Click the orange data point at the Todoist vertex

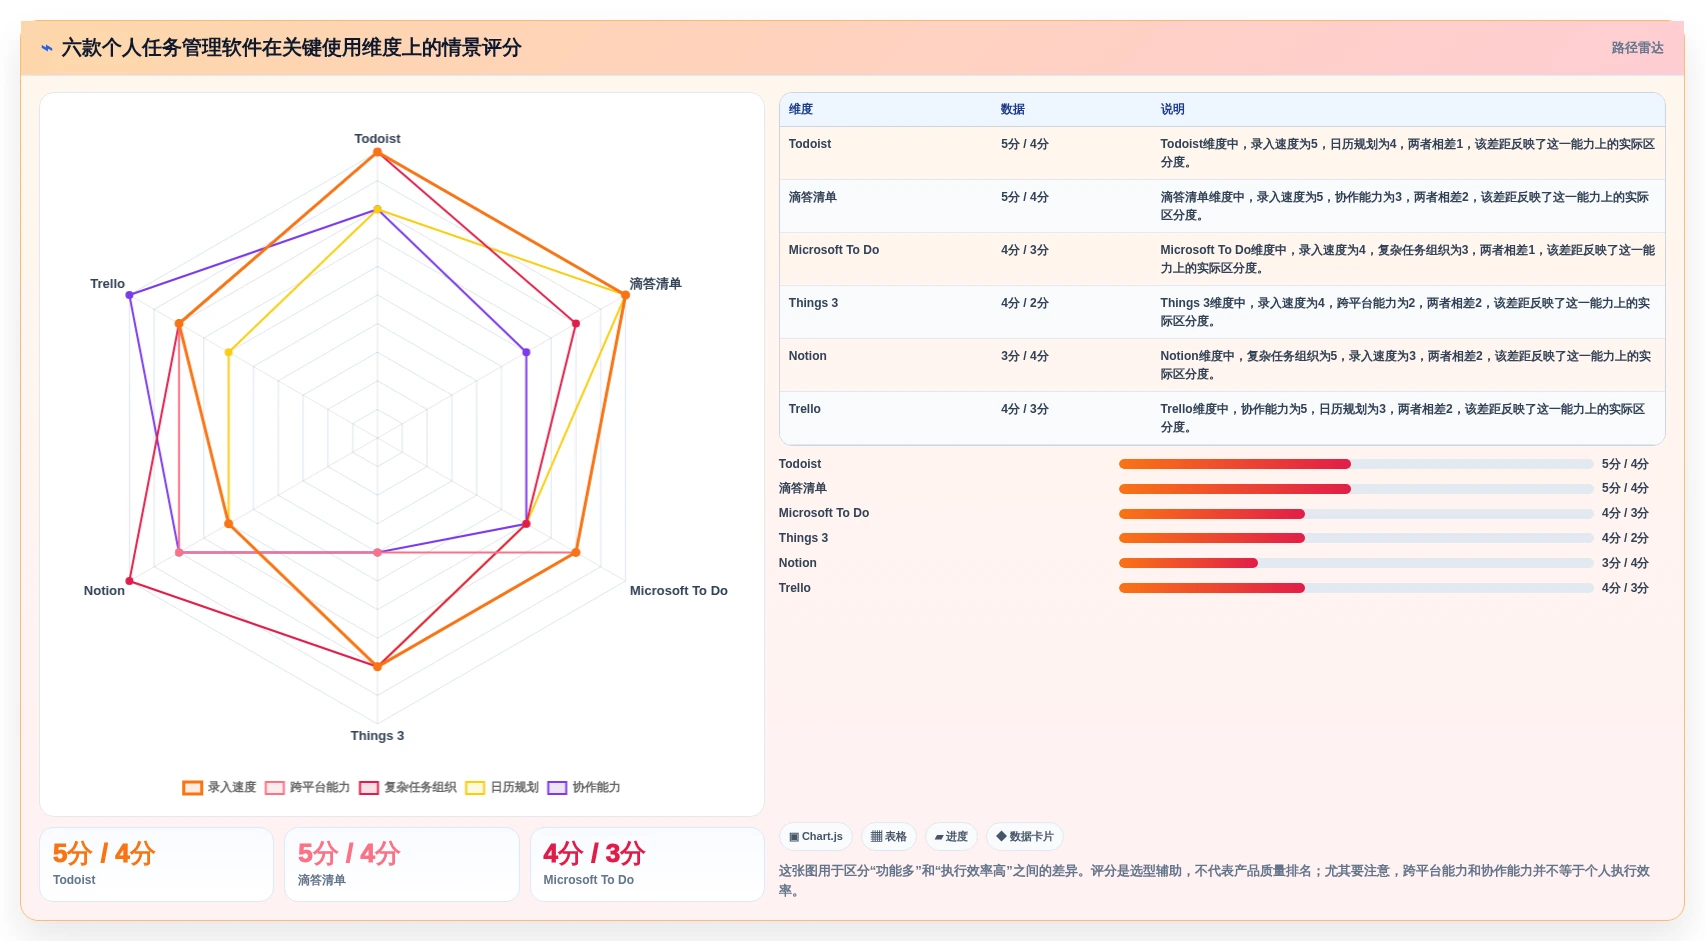(x=377, y=152)
